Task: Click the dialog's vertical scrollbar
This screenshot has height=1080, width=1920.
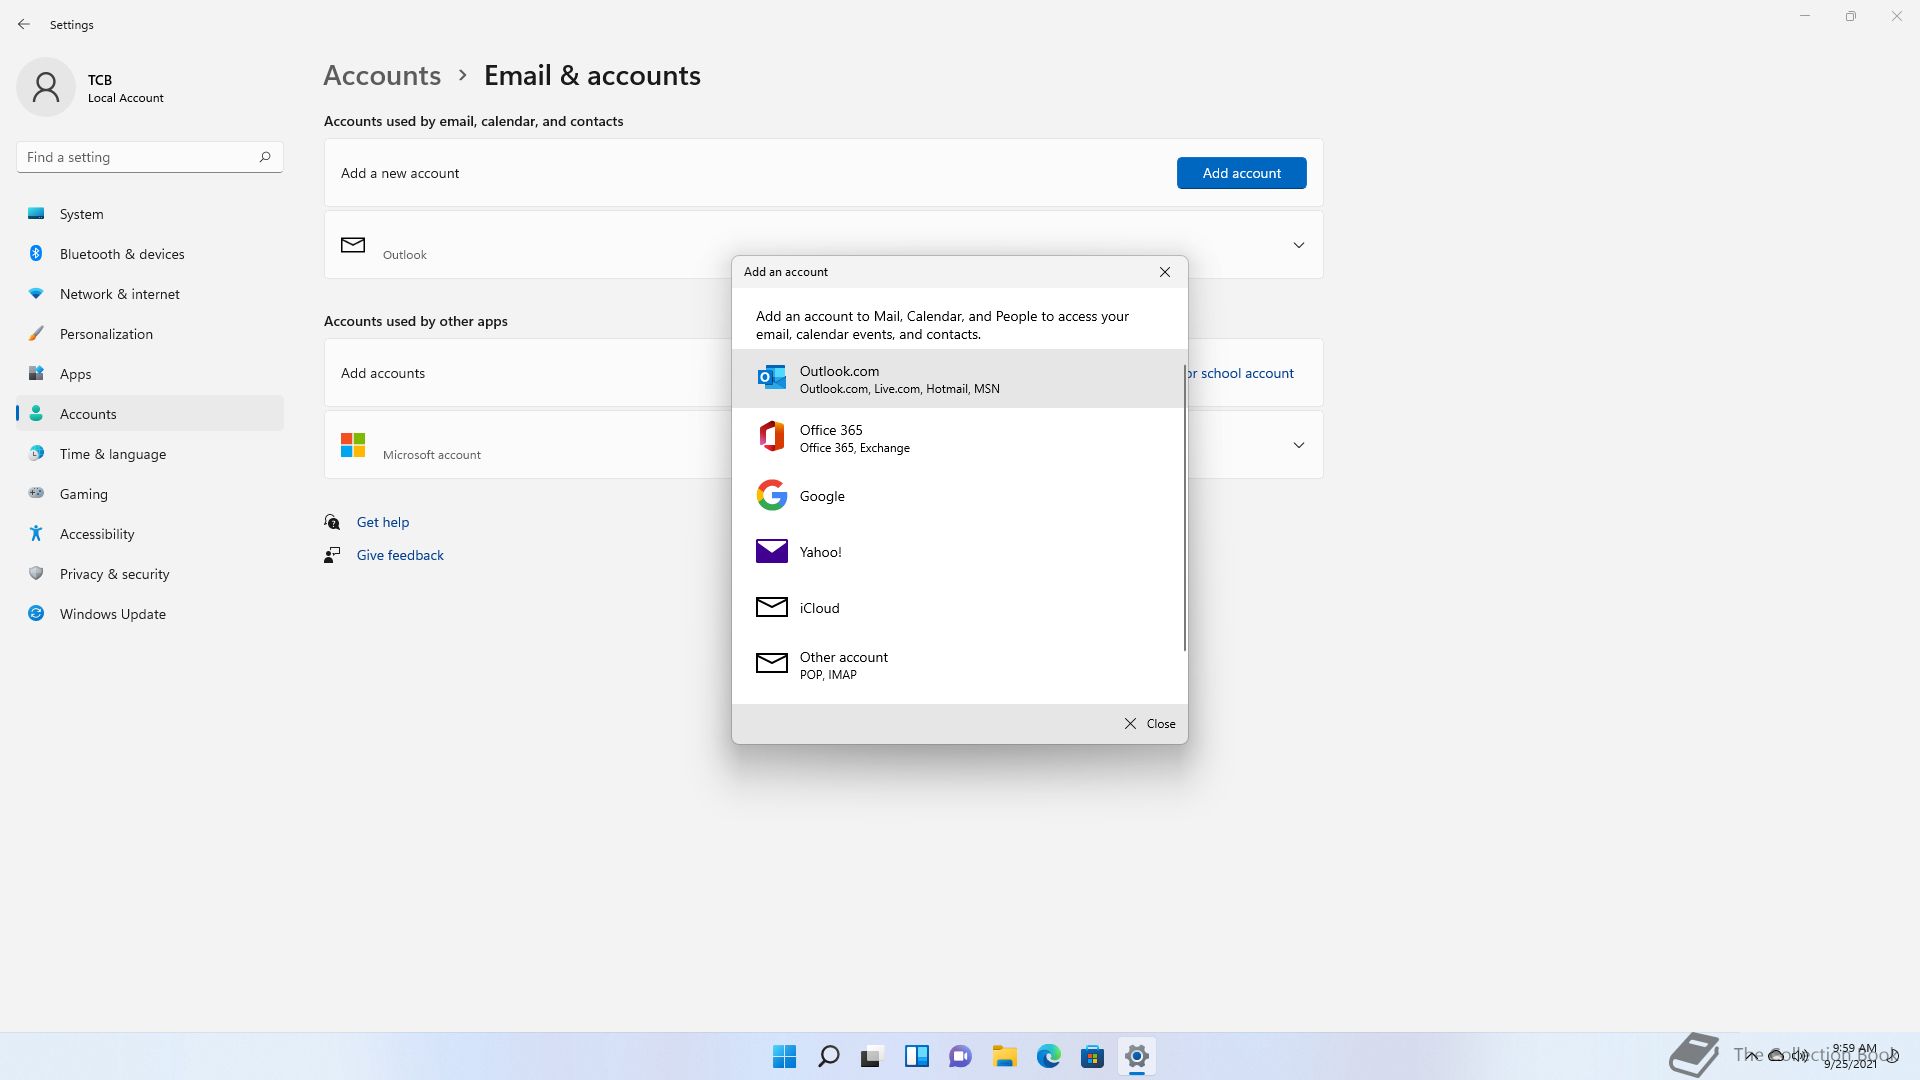Action: [1185, 508]
